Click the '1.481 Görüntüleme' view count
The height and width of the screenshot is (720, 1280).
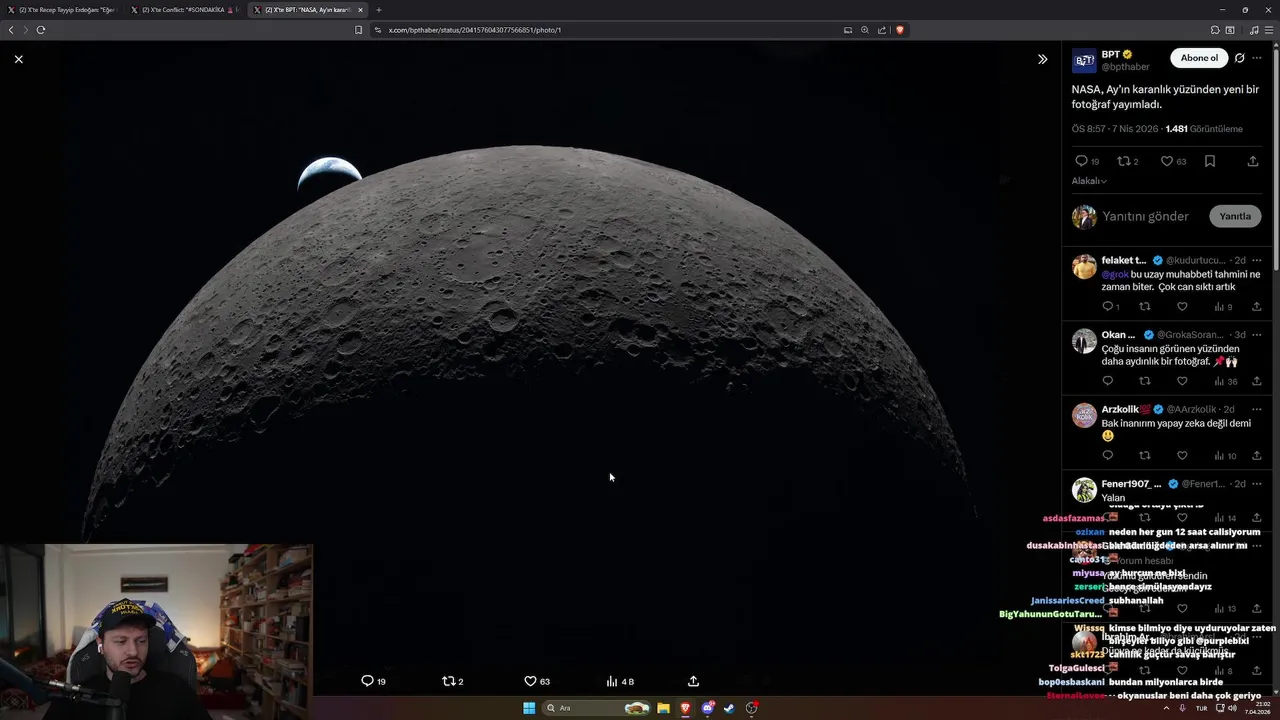click(x=1204, y=129)
